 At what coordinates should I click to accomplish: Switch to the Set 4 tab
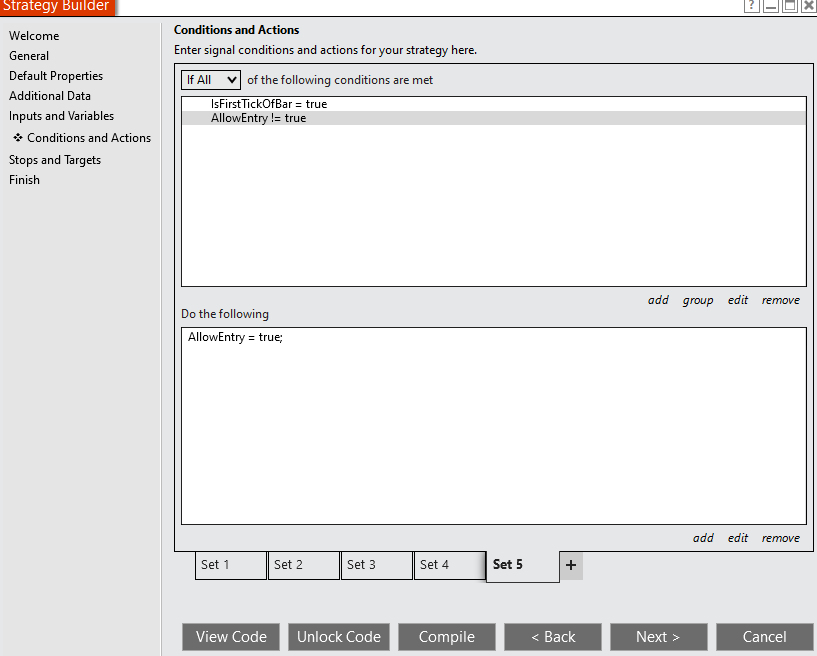click(450, 565)
